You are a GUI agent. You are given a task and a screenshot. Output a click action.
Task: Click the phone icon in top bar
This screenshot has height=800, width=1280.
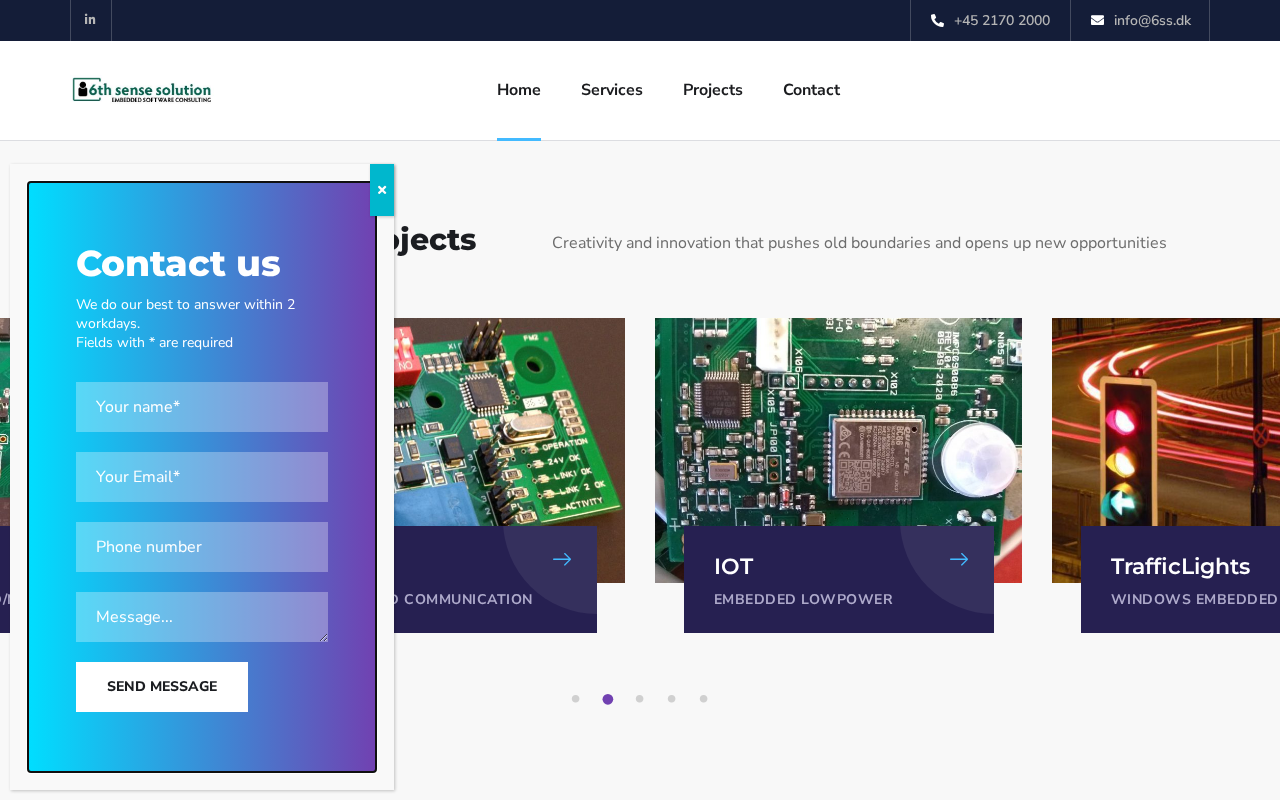(937, 21)
